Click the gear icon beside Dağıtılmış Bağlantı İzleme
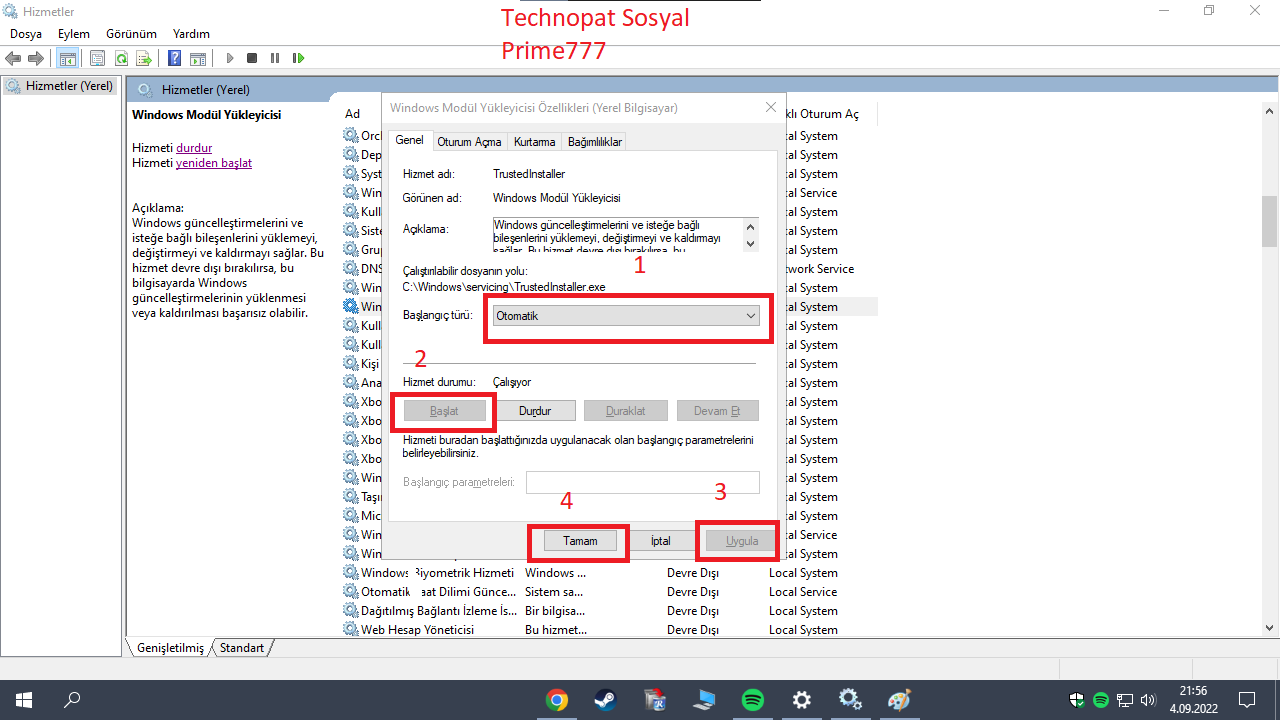 [x=351, y=611]
